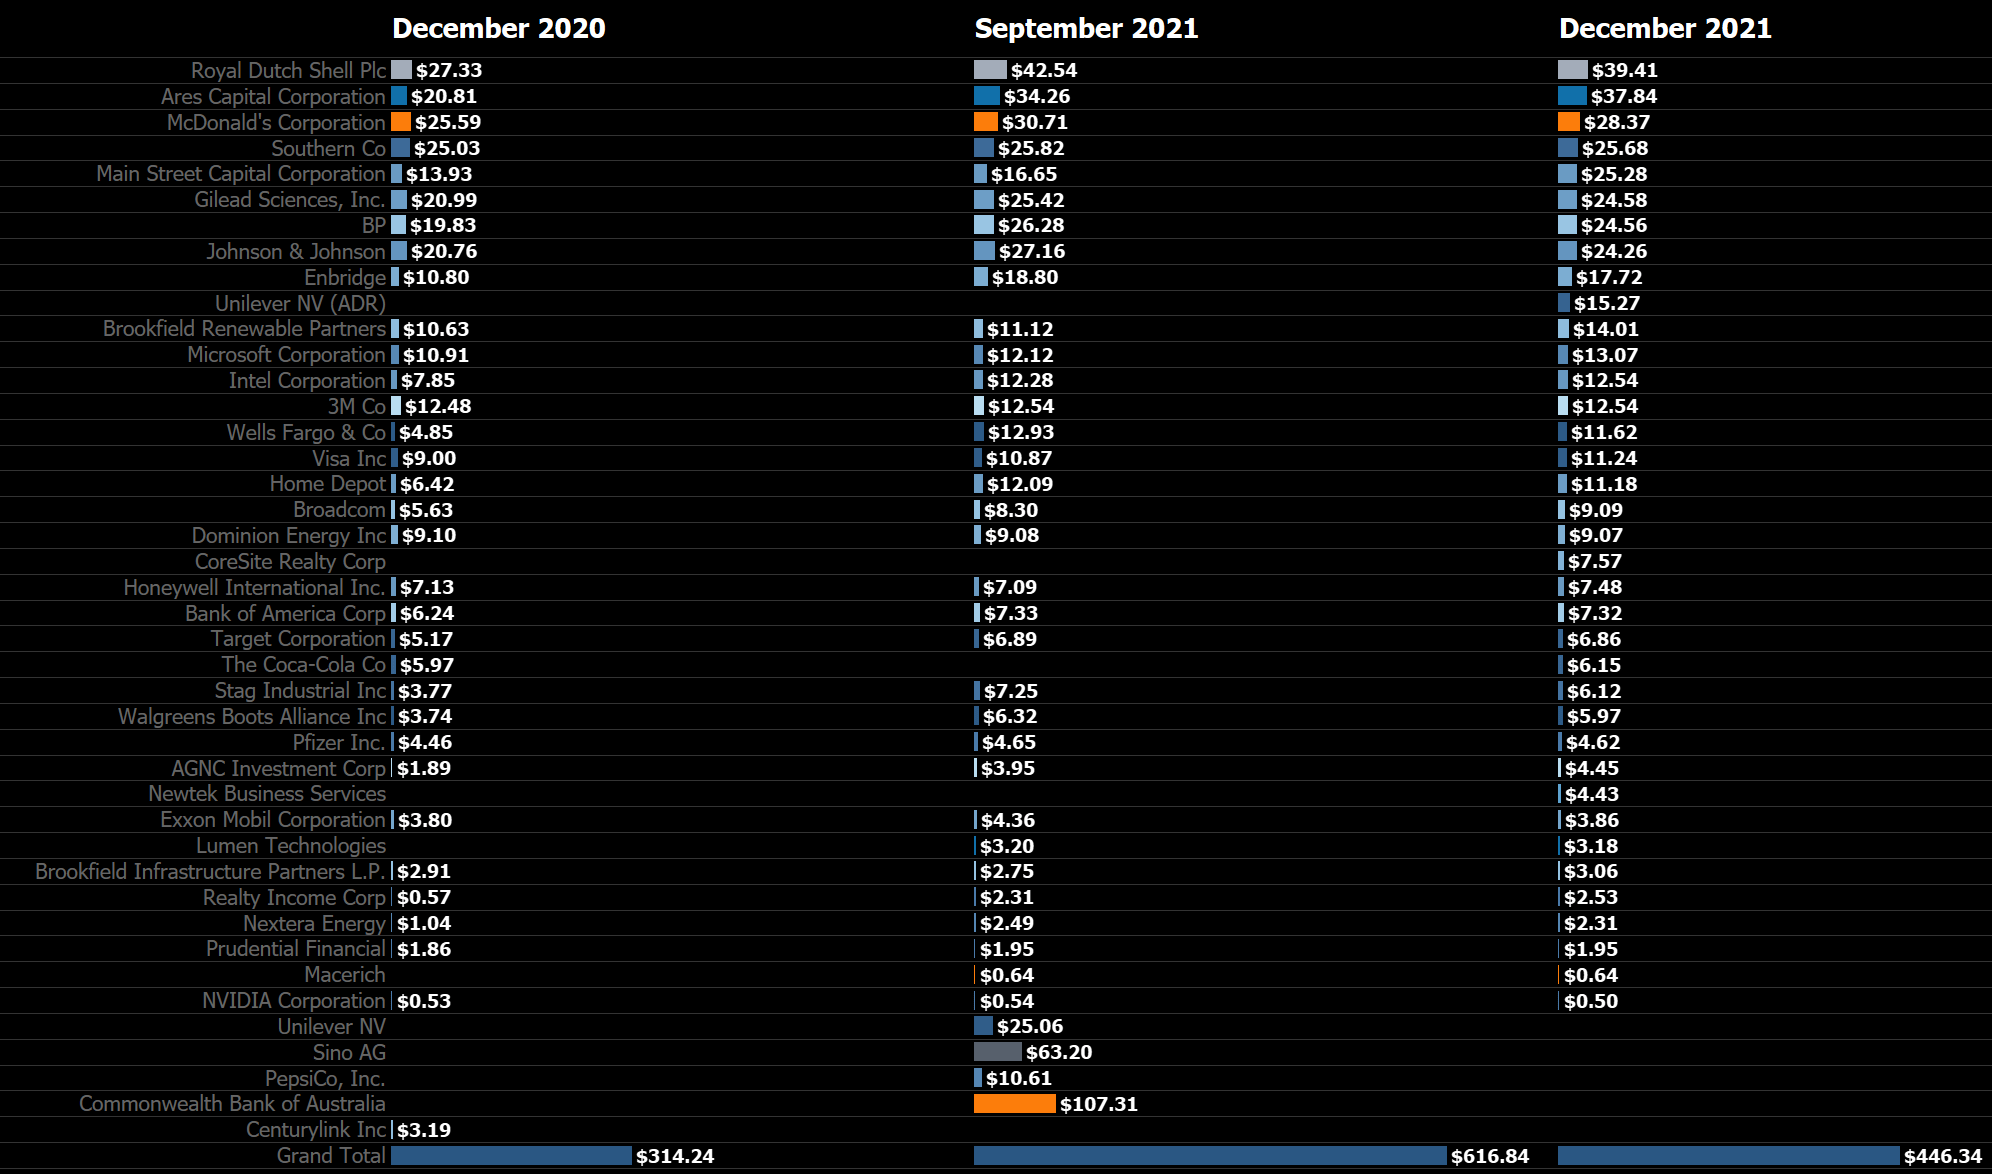
Task: Select the NVIDIA Corporation row label
Action: 293,1001
